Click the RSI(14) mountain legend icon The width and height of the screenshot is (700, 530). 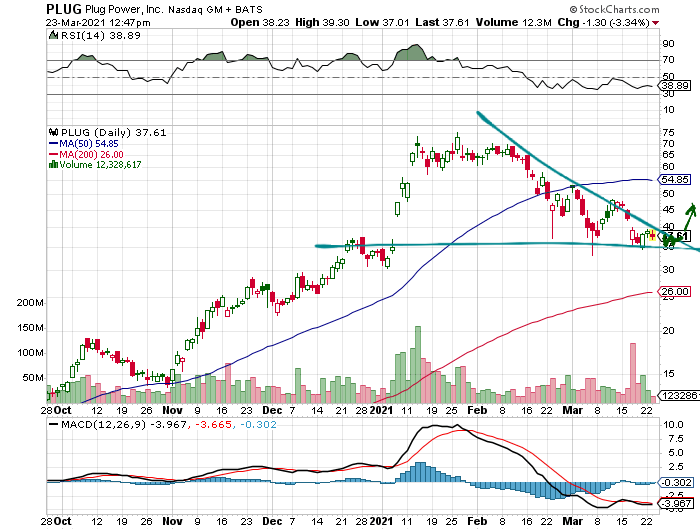pos(53,35)
